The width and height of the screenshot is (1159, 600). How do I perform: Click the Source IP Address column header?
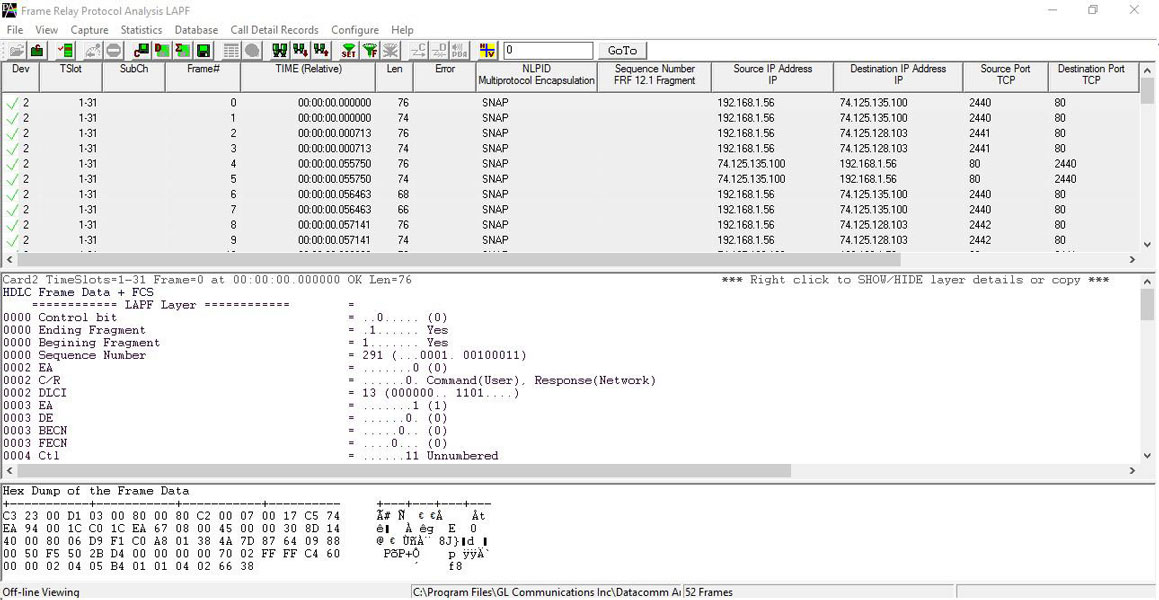point(772,75)
